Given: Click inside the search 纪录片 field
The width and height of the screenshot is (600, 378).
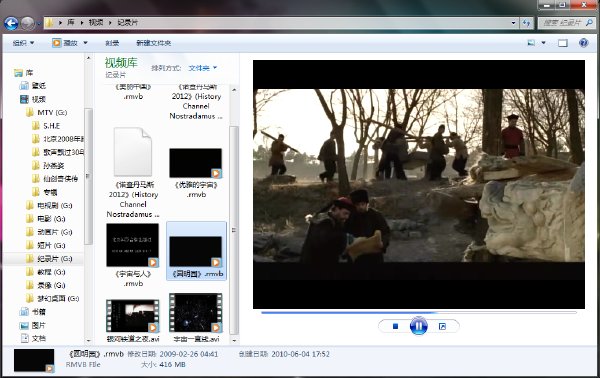Looking at the screenshot, I should tap(561, 23).
